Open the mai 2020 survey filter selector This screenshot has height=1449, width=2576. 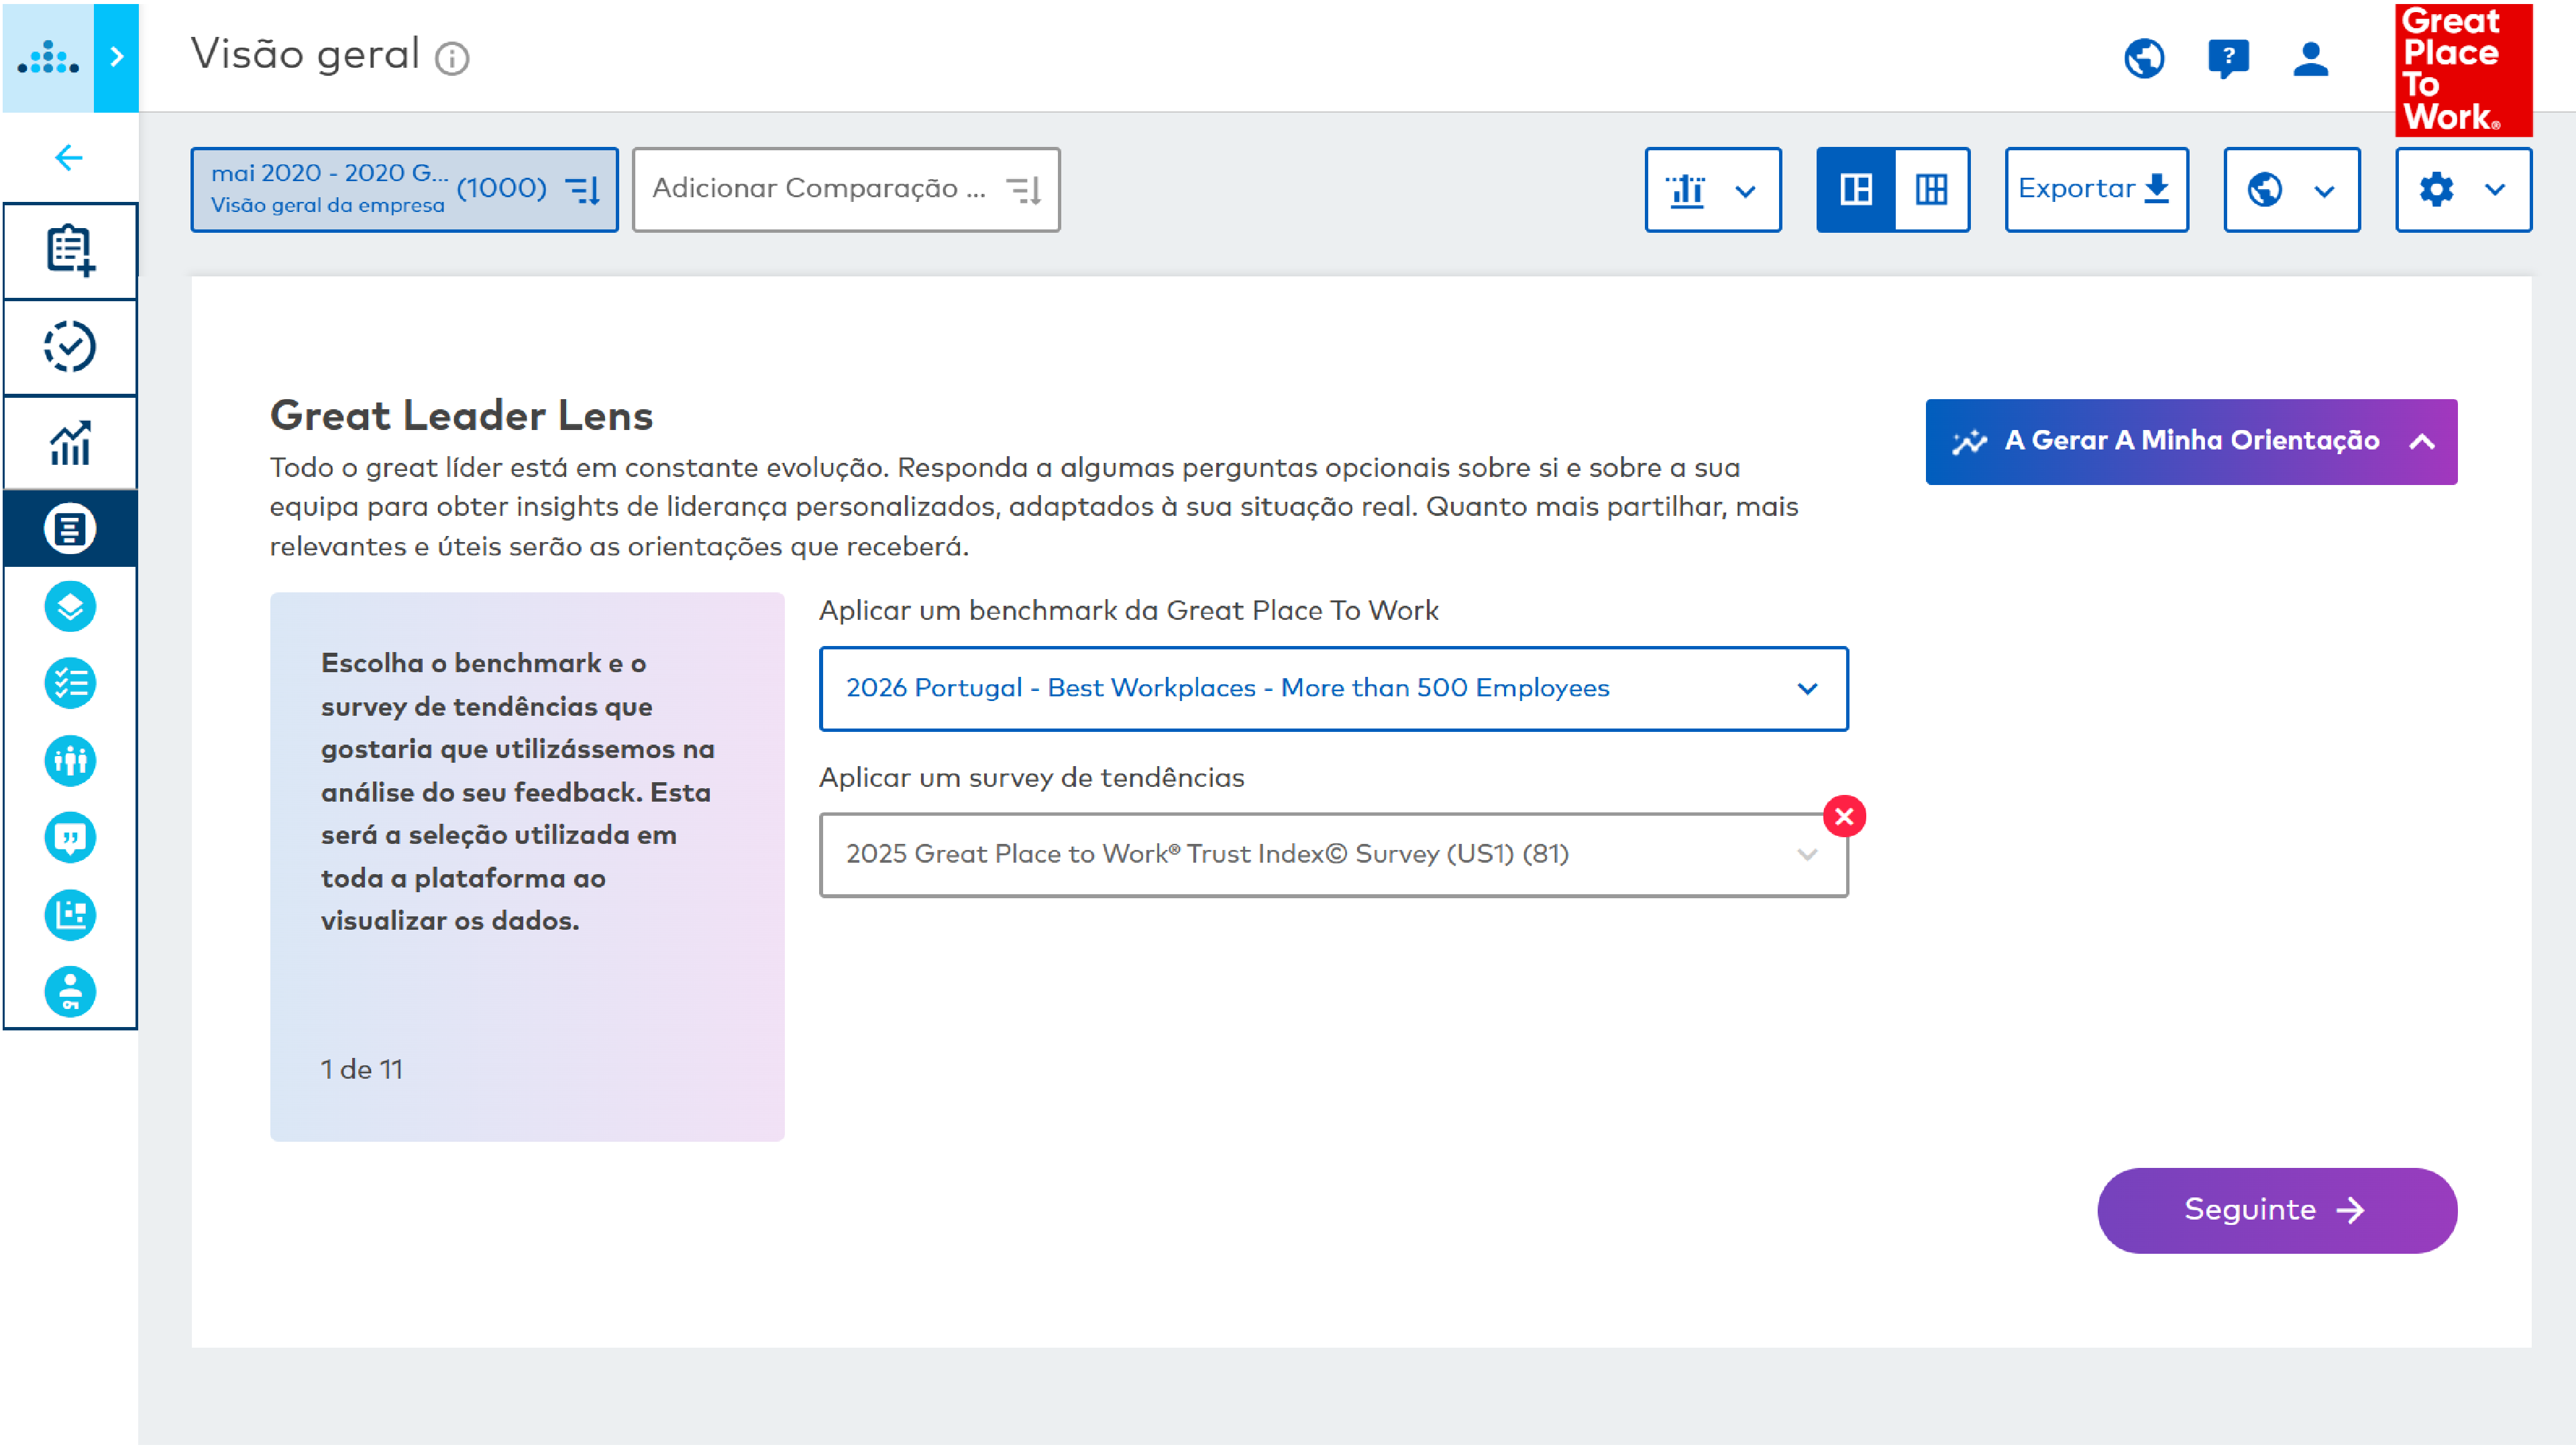click(x=404, y=189)
